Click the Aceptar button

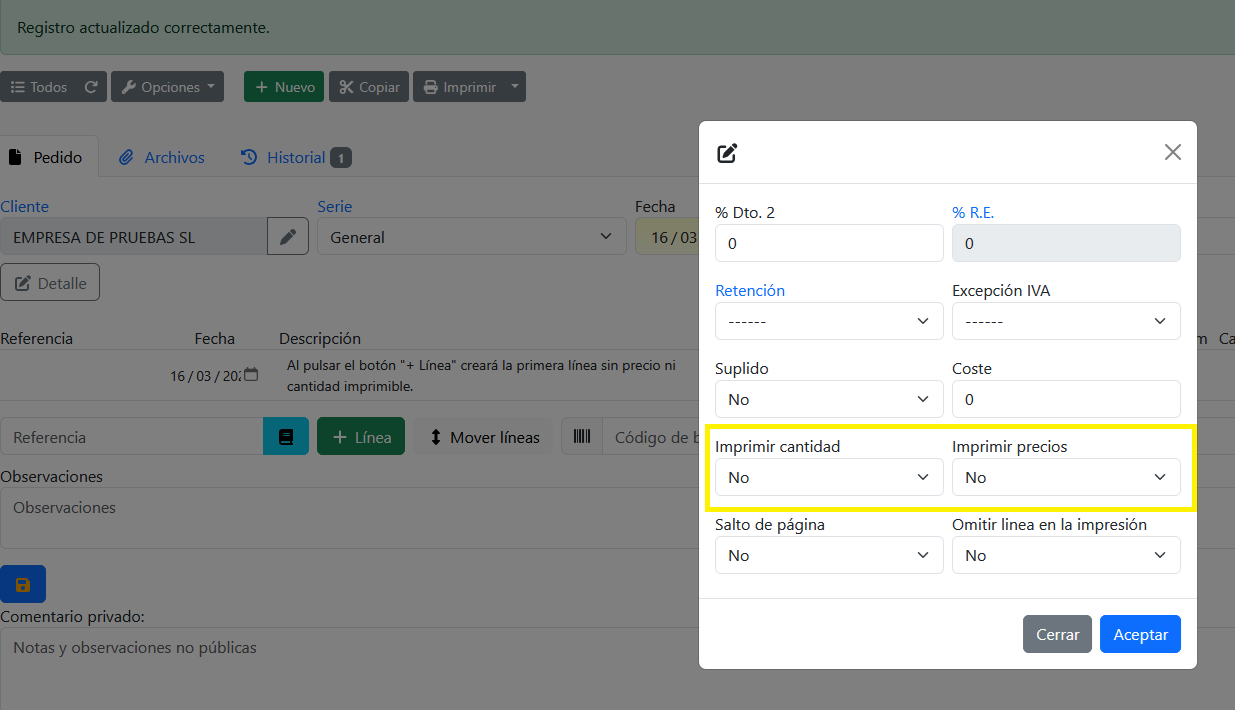coord(1140,634)
